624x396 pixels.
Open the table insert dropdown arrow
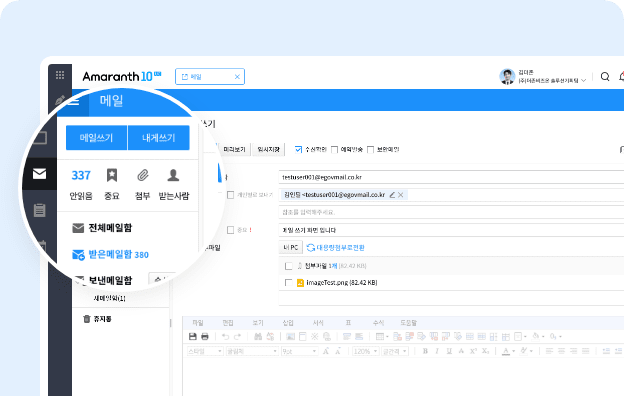pos(387,337)
